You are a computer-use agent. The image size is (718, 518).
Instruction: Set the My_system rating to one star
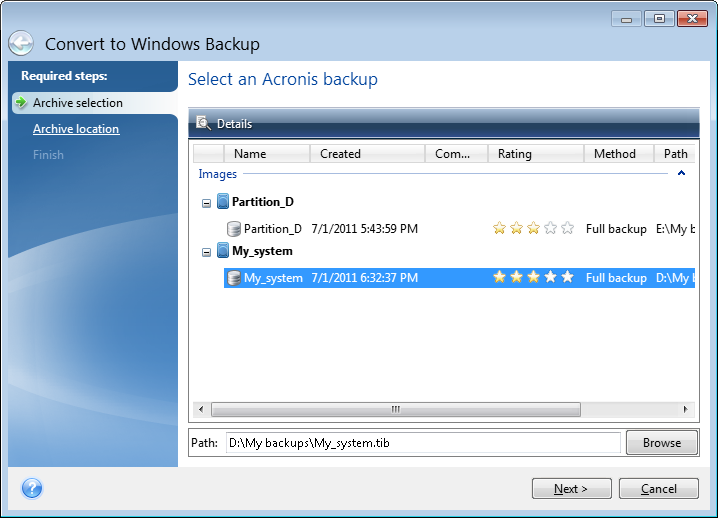pos(499,277)
